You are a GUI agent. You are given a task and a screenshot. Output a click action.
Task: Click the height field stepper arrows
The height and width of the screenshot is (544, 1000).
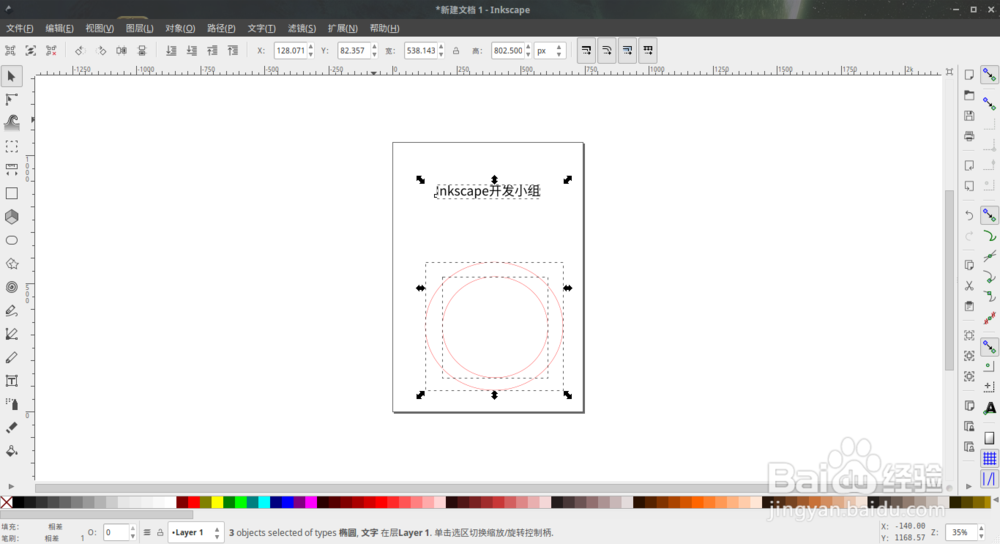[x=528, y=51]
